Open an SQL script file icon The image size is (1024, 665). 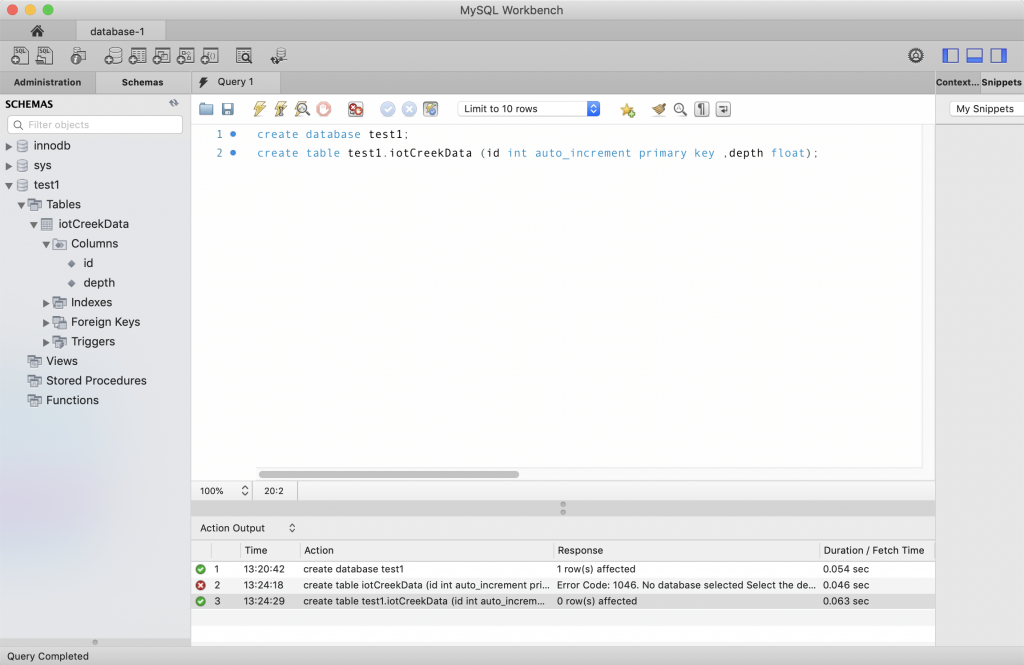pyautogui.click(x=44, y=56)
